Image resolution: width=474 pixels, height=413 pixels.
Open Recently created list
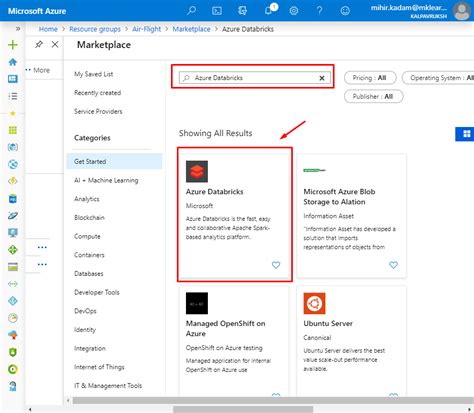click(x=97, y=93)
